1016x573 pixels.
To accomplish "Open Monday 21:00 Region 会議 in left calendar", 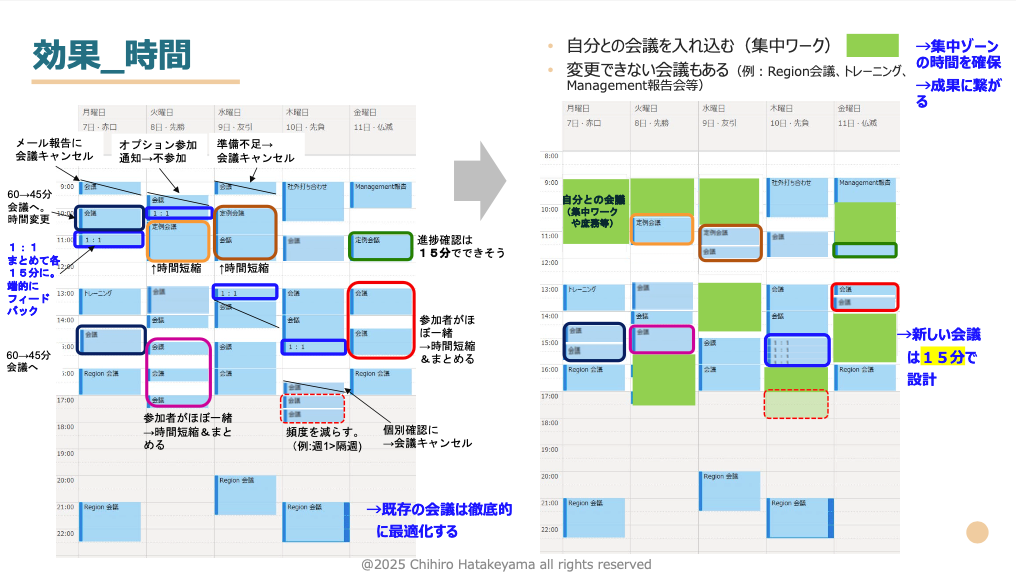I will click(x=111, y=520).
